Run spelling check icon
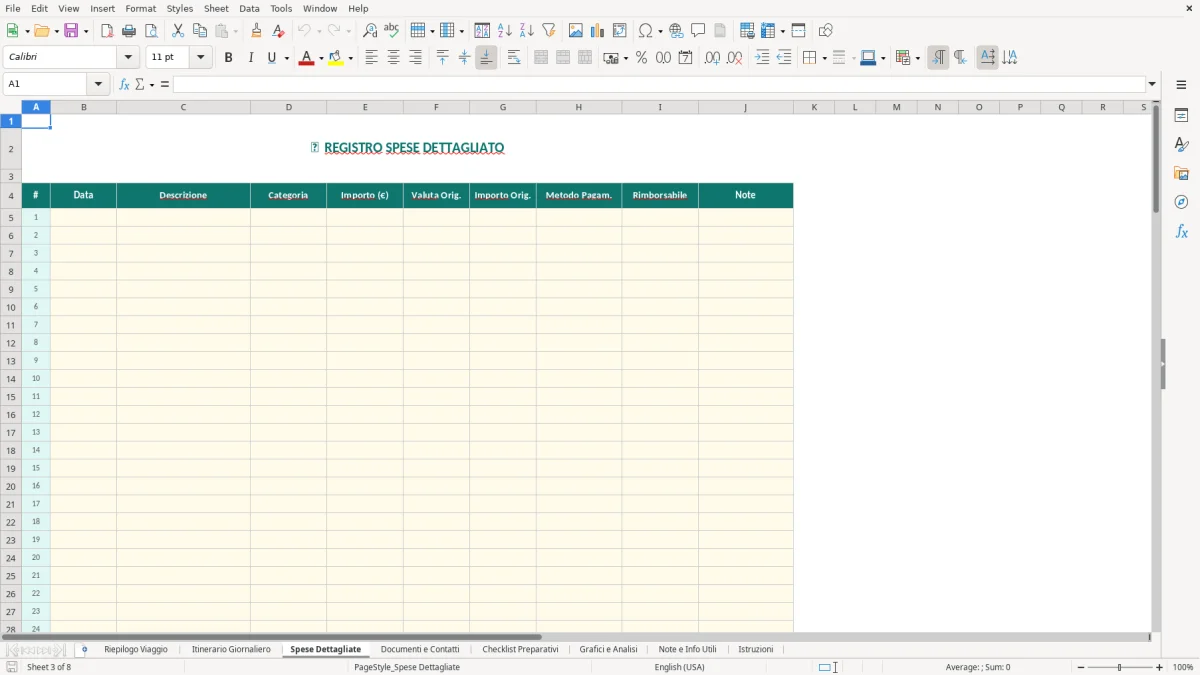Screen dimensions: 1200x675 [x=391, y=31]
